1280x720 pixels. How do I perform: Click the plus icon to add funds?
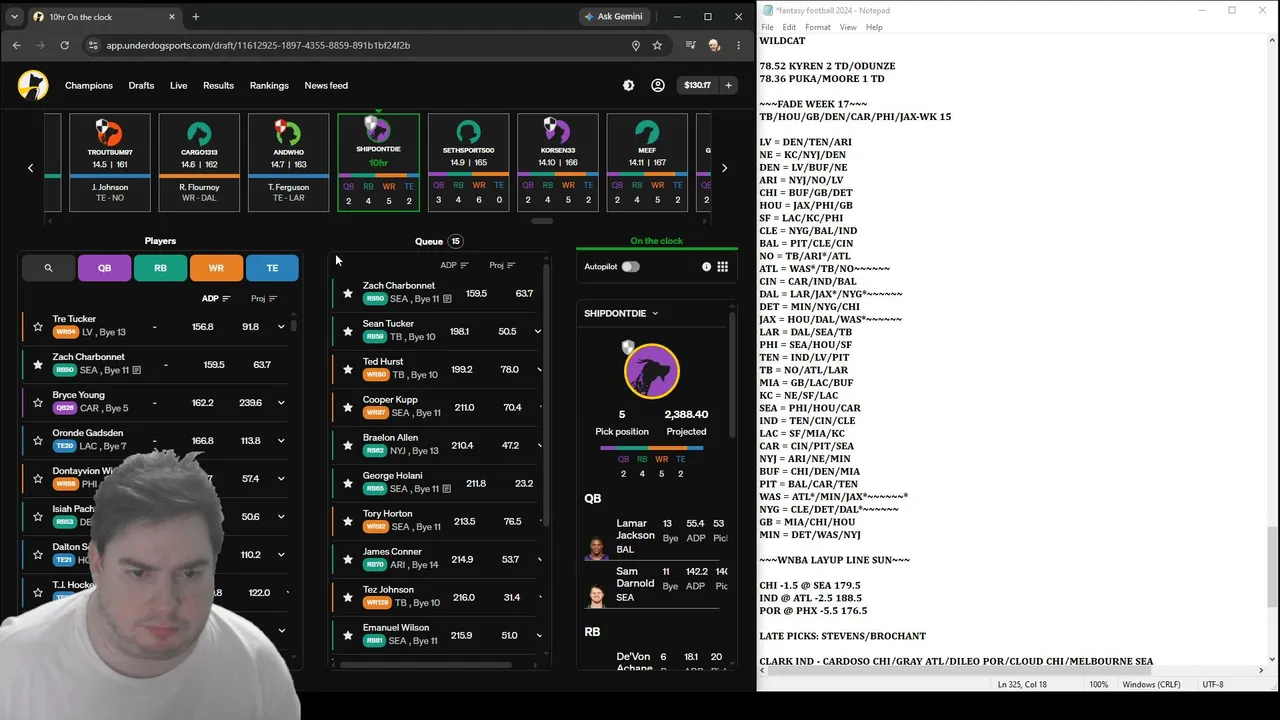[728, 85]
